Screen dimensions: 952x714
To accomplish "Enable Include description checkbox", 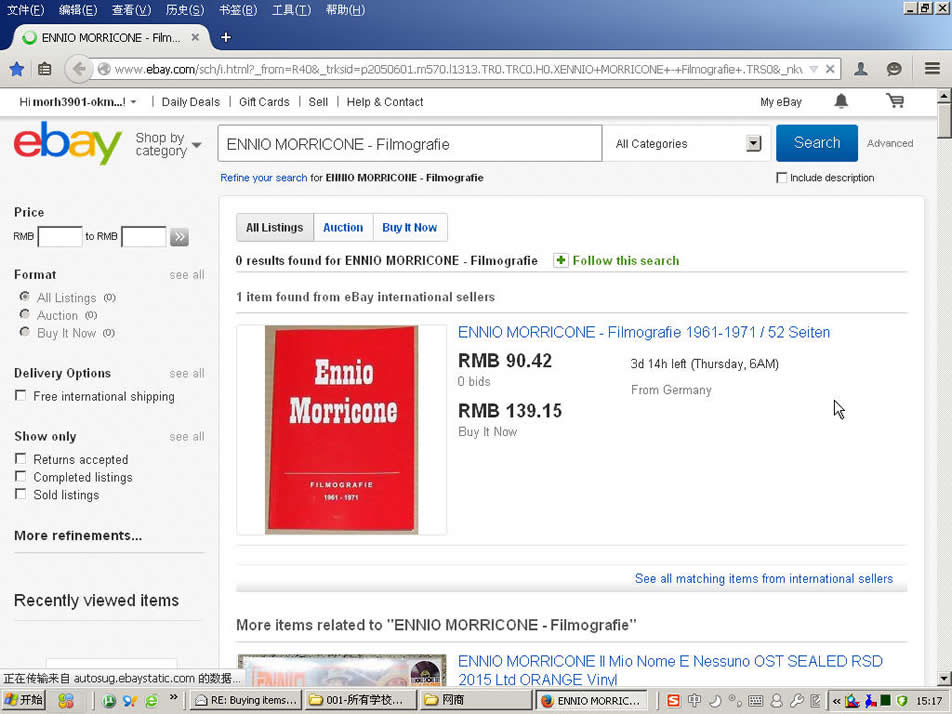I will pyautogui.click(x=781, y=178).
